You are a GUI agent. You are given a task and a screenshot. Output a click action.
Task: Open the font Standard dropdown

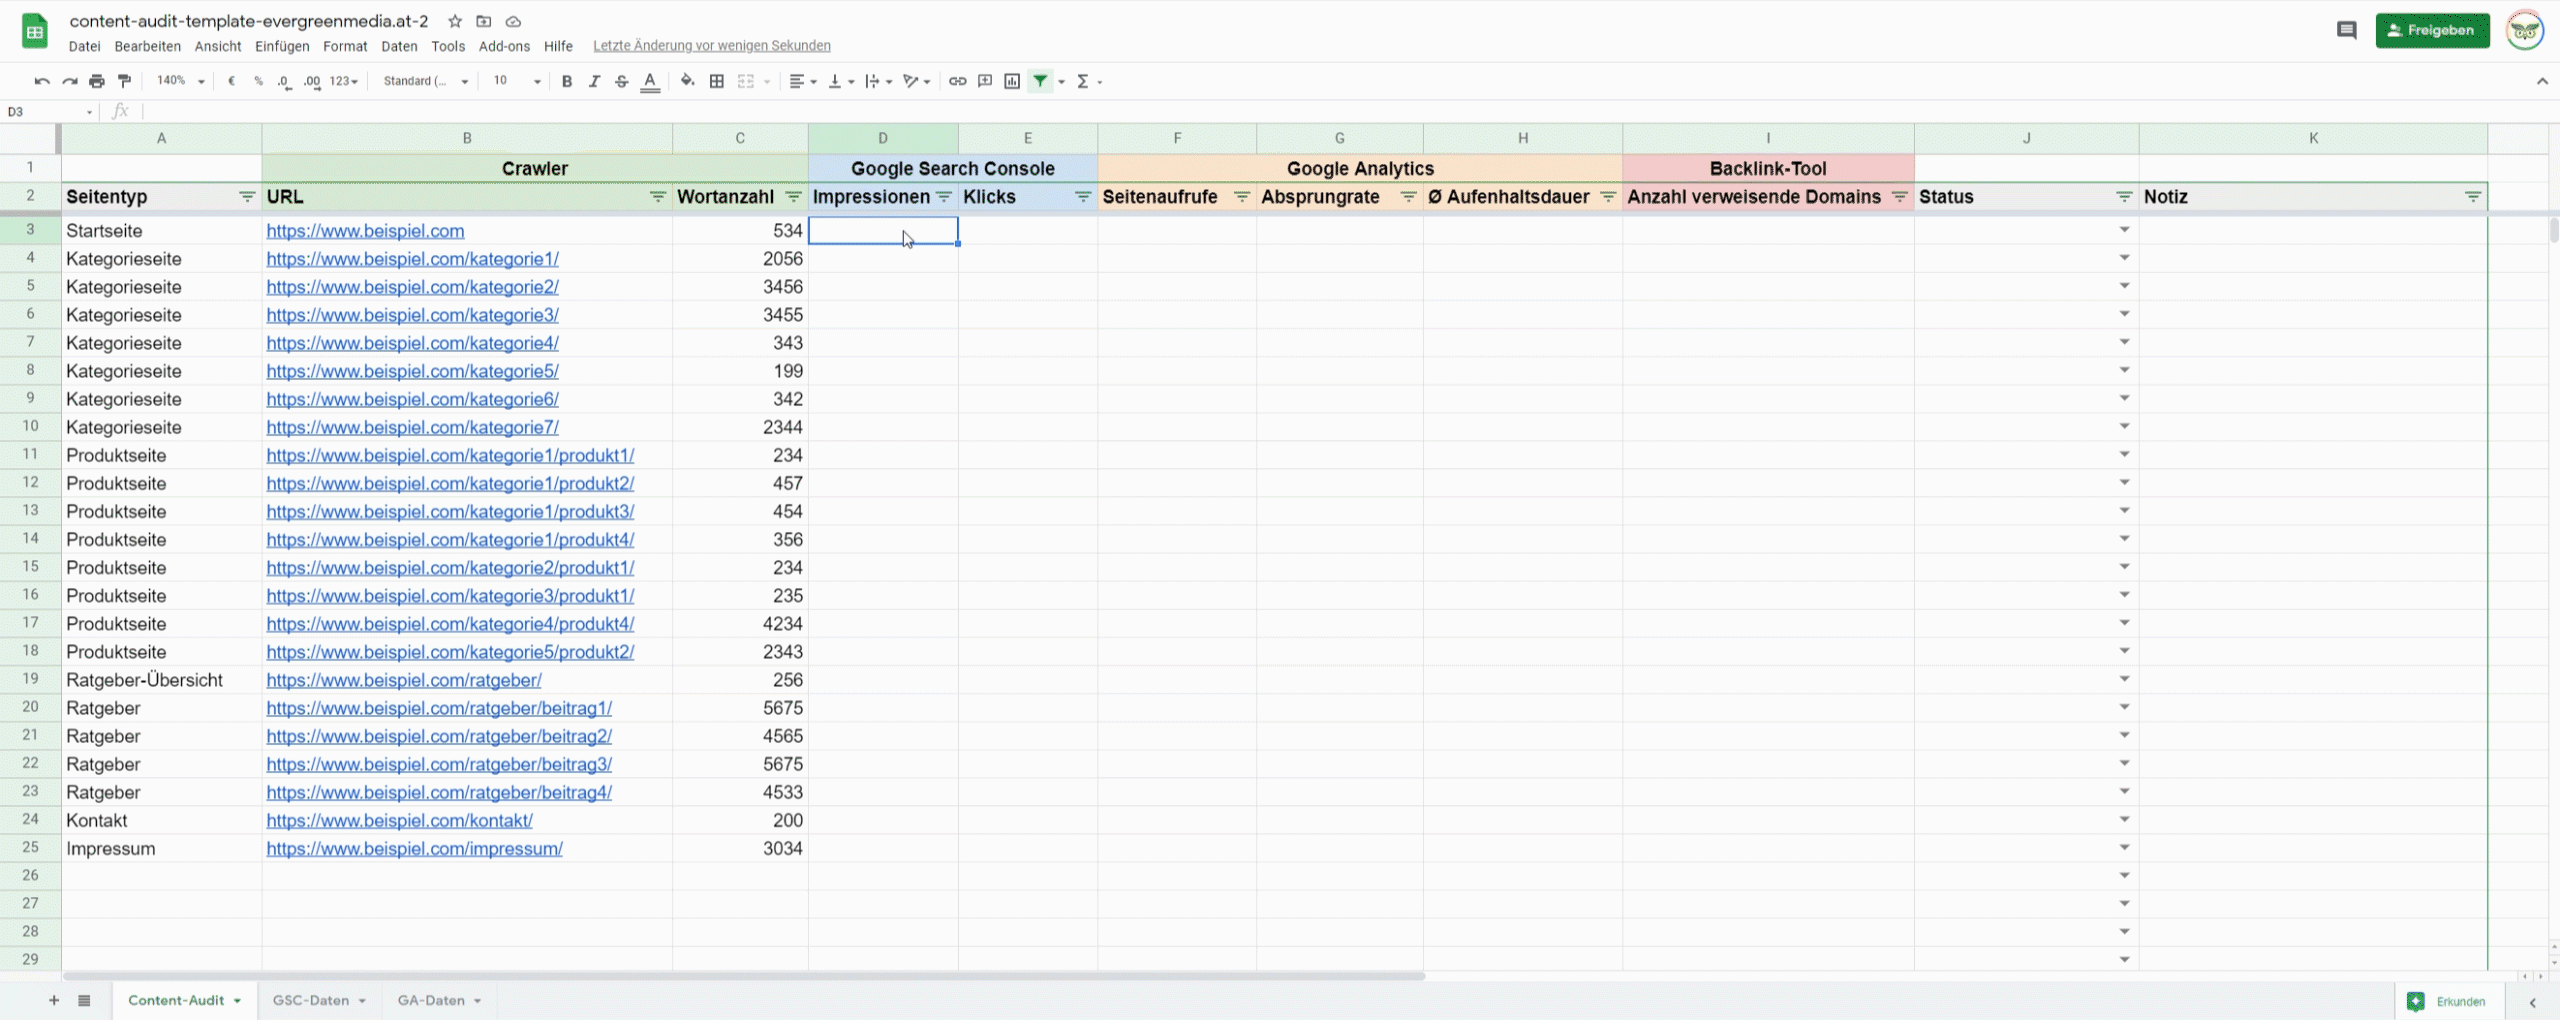point(426,81)
